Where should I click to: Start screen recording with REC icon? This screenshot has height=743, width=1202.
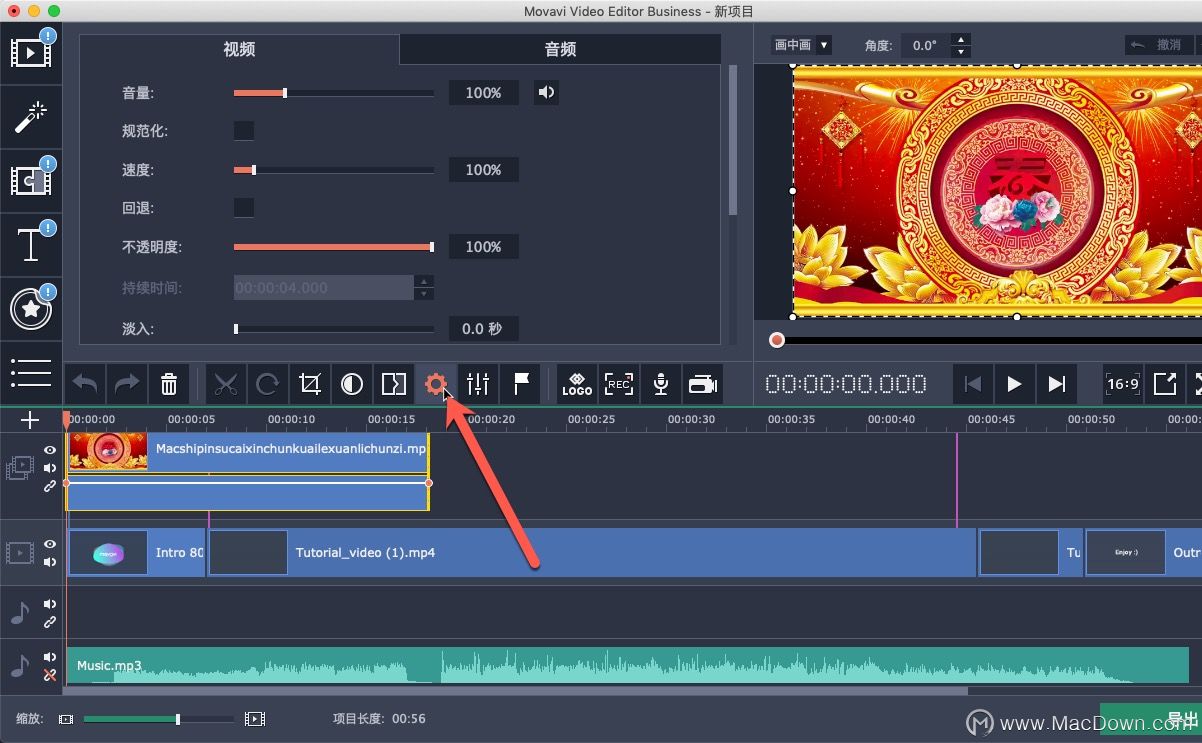click(x=619, y=384)
